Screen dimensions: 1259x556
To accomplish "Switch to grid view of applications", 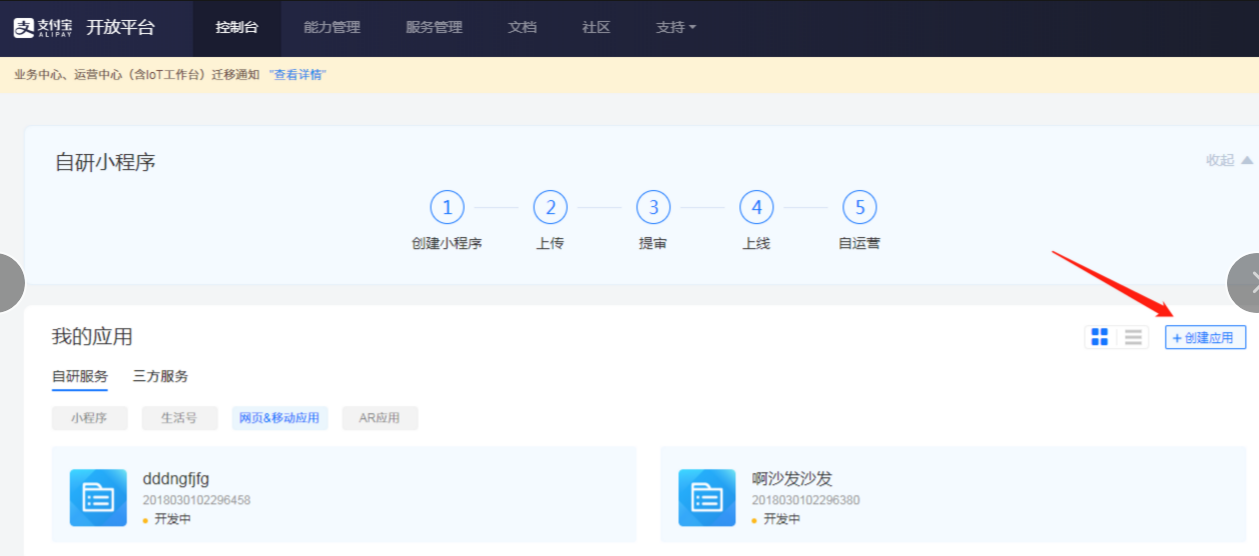I will [x=1100, y=337].
